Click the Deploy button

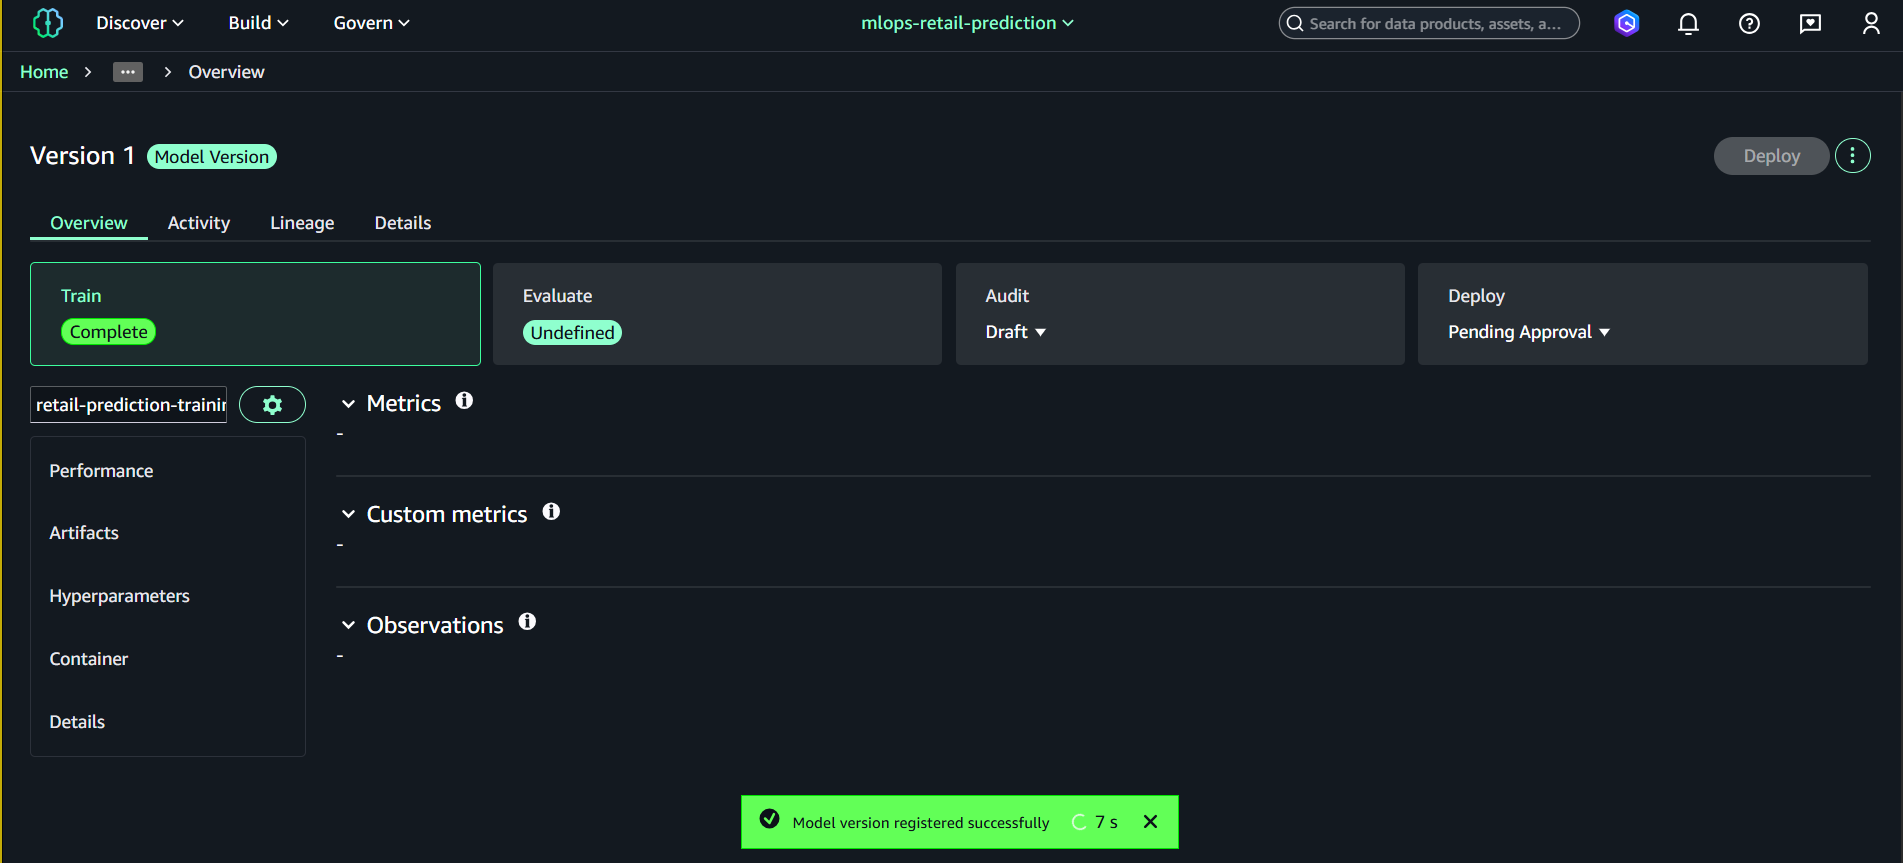1771,156
